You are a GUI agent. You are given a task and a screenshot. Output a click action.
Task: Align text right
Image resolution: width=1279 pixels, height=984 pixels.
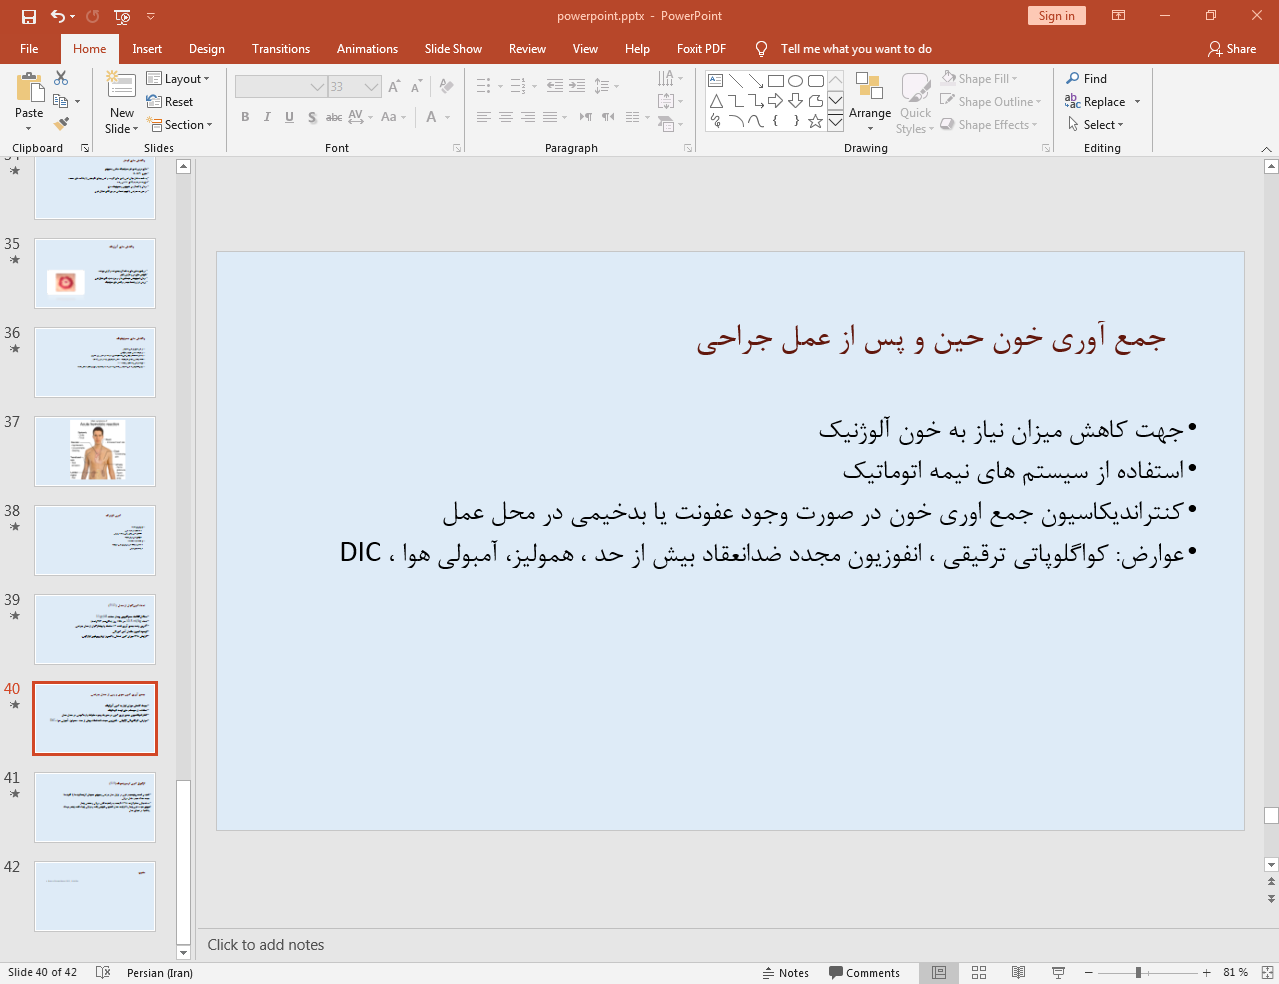point(528,117)
